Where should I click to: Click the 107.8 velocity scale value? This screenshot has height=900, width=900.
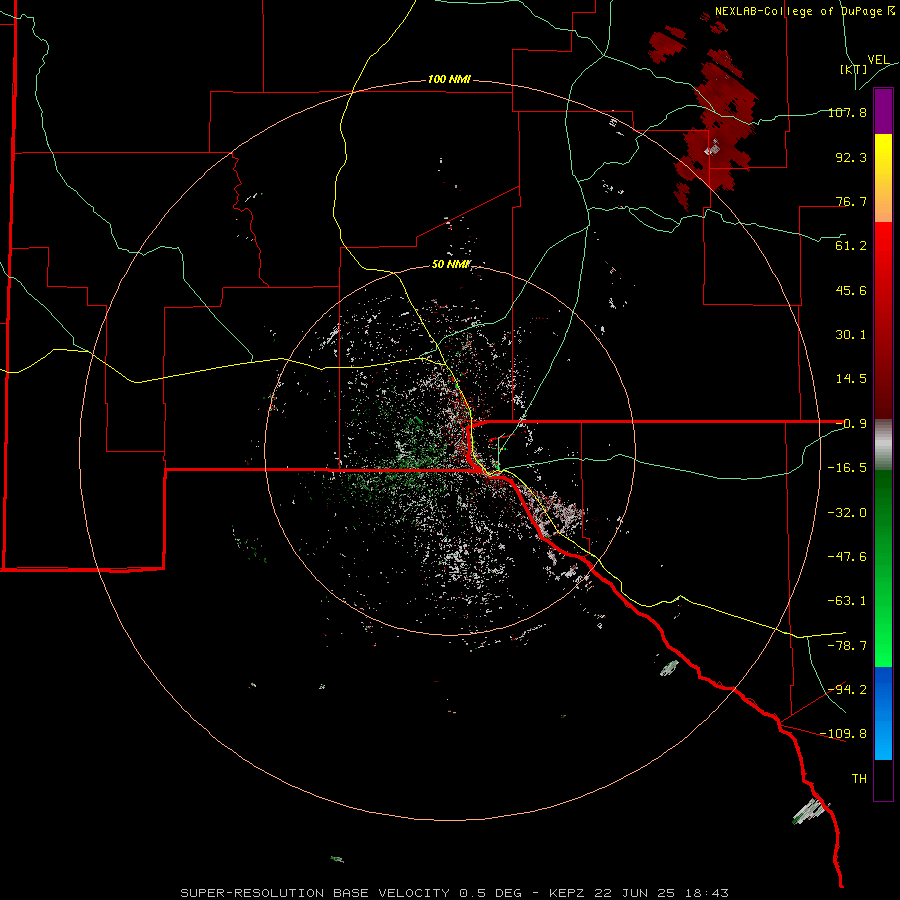848,112
